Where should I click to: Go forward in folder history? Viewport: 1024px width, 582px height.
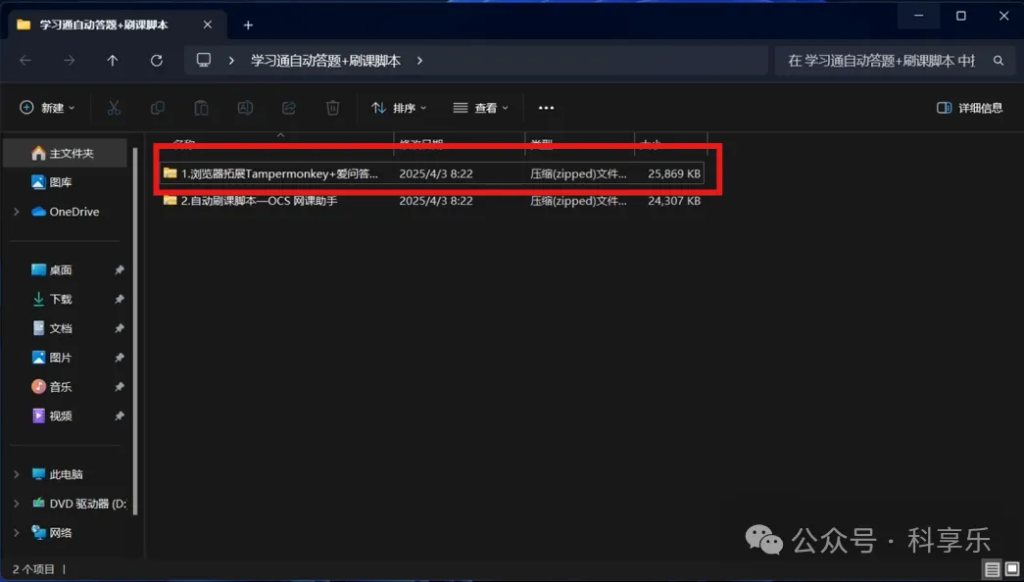click(69, 61)
